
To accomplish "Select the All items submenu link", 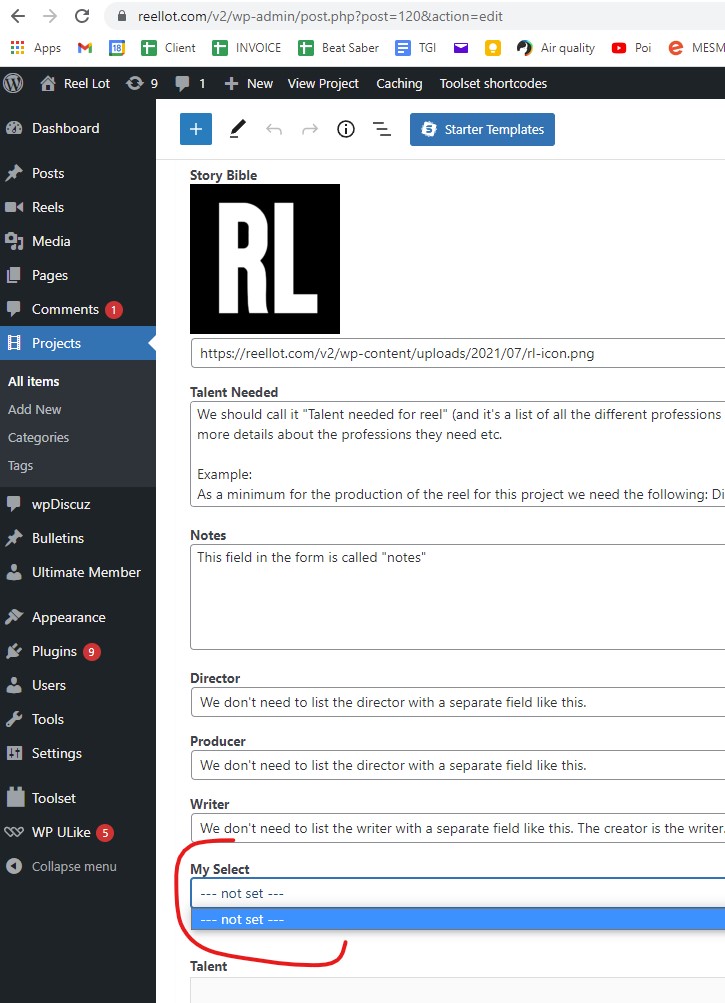I will coord(34,381).
